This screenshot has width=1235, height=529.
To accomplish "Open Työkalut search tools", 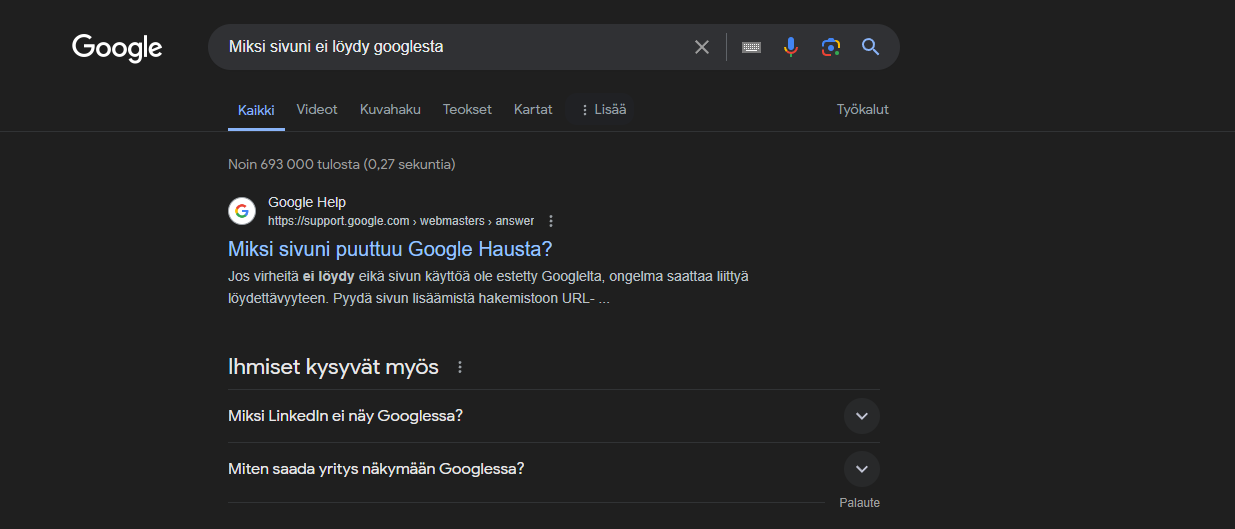I will click(863, 110).
